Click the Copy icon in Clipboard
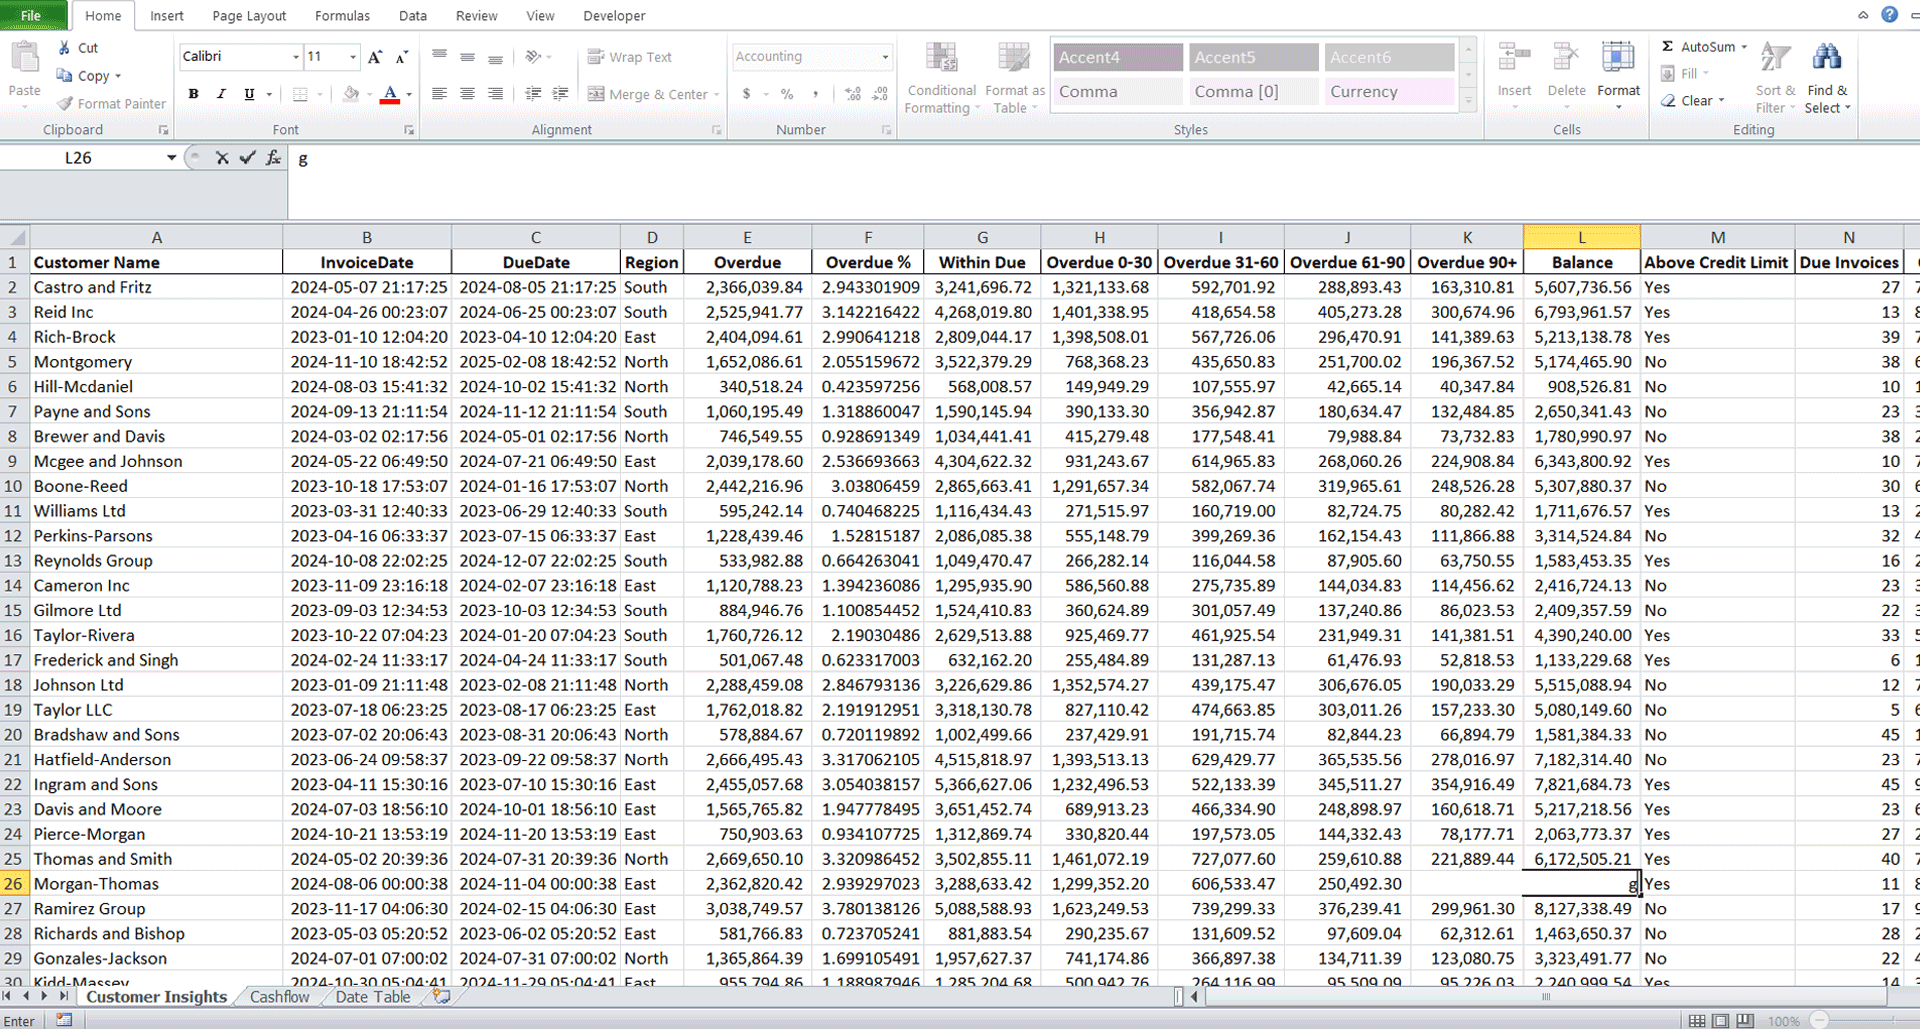 (x=65, y=76)
